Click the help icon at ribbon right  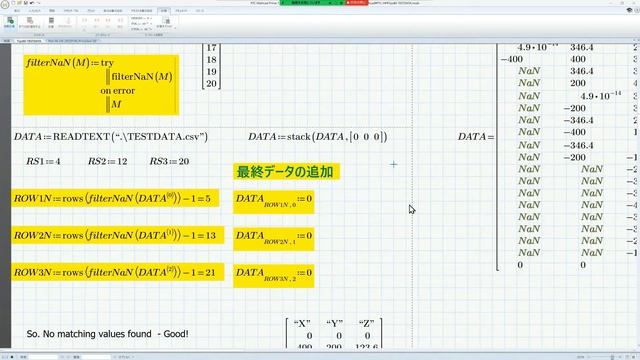click(x=637, y=11)
